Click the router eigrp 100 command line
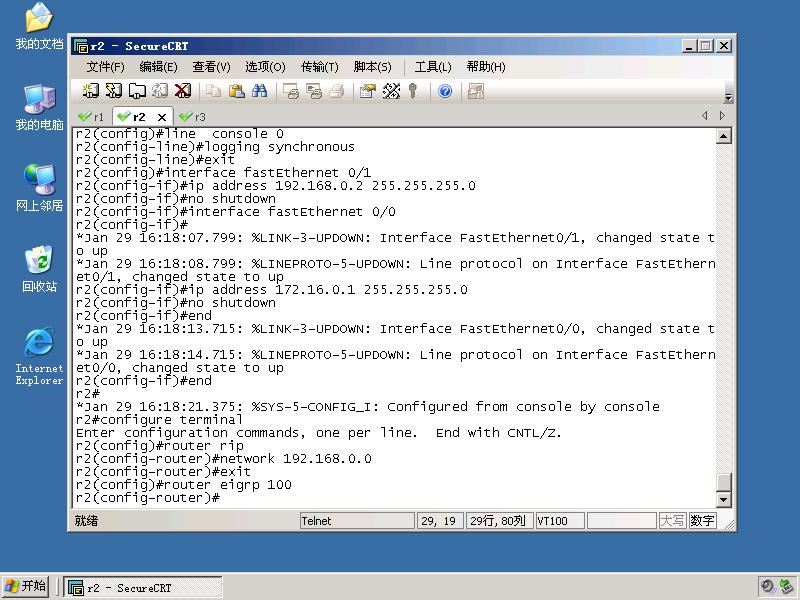 [184, 485]
